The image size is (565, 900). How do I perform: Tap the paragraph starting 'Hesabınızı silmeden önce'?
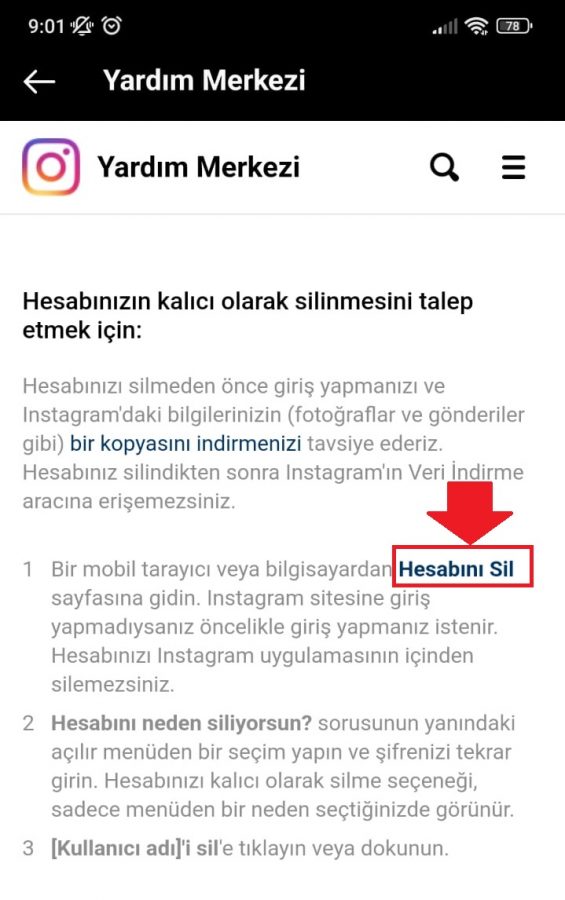point(273,444)
